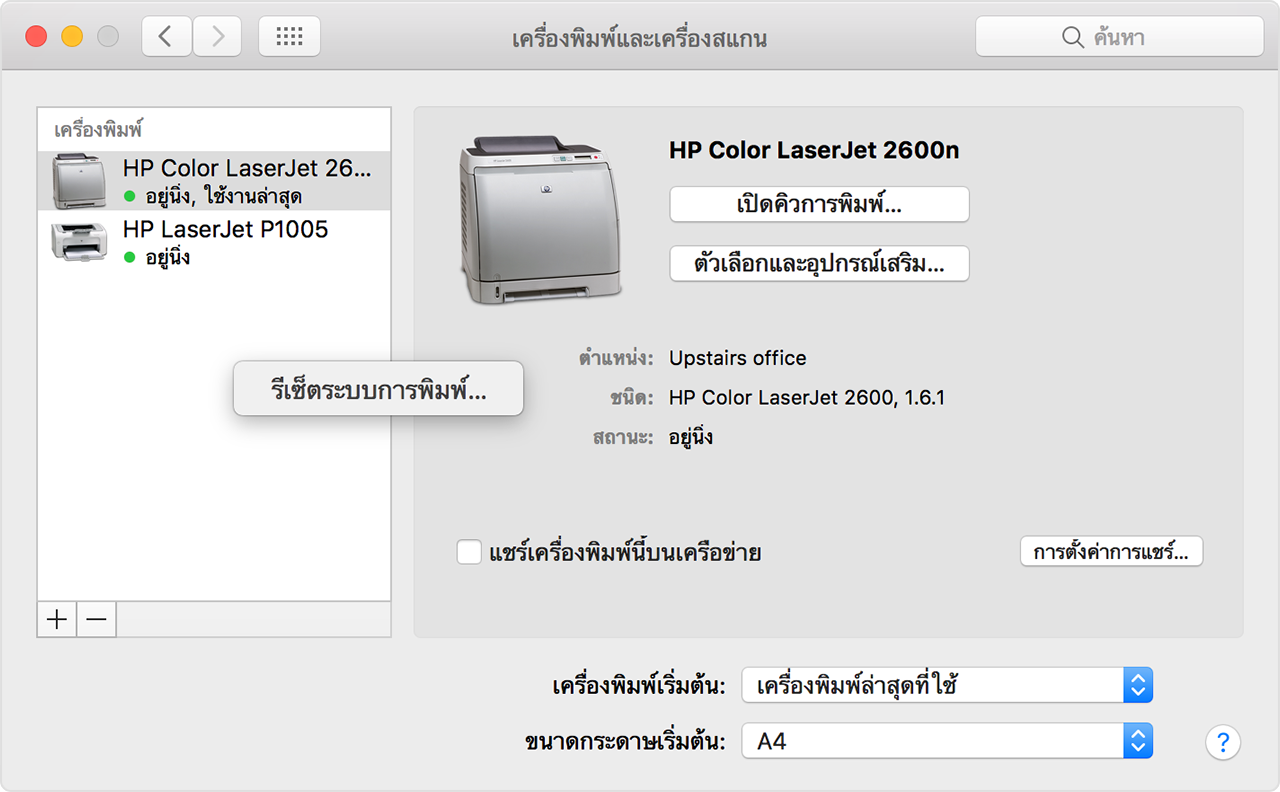Screen dimensions: 1280x792
Task: Open ตัวเลือกและอุปกรณ์เสริม... options
Action: (x=819, y=264)
